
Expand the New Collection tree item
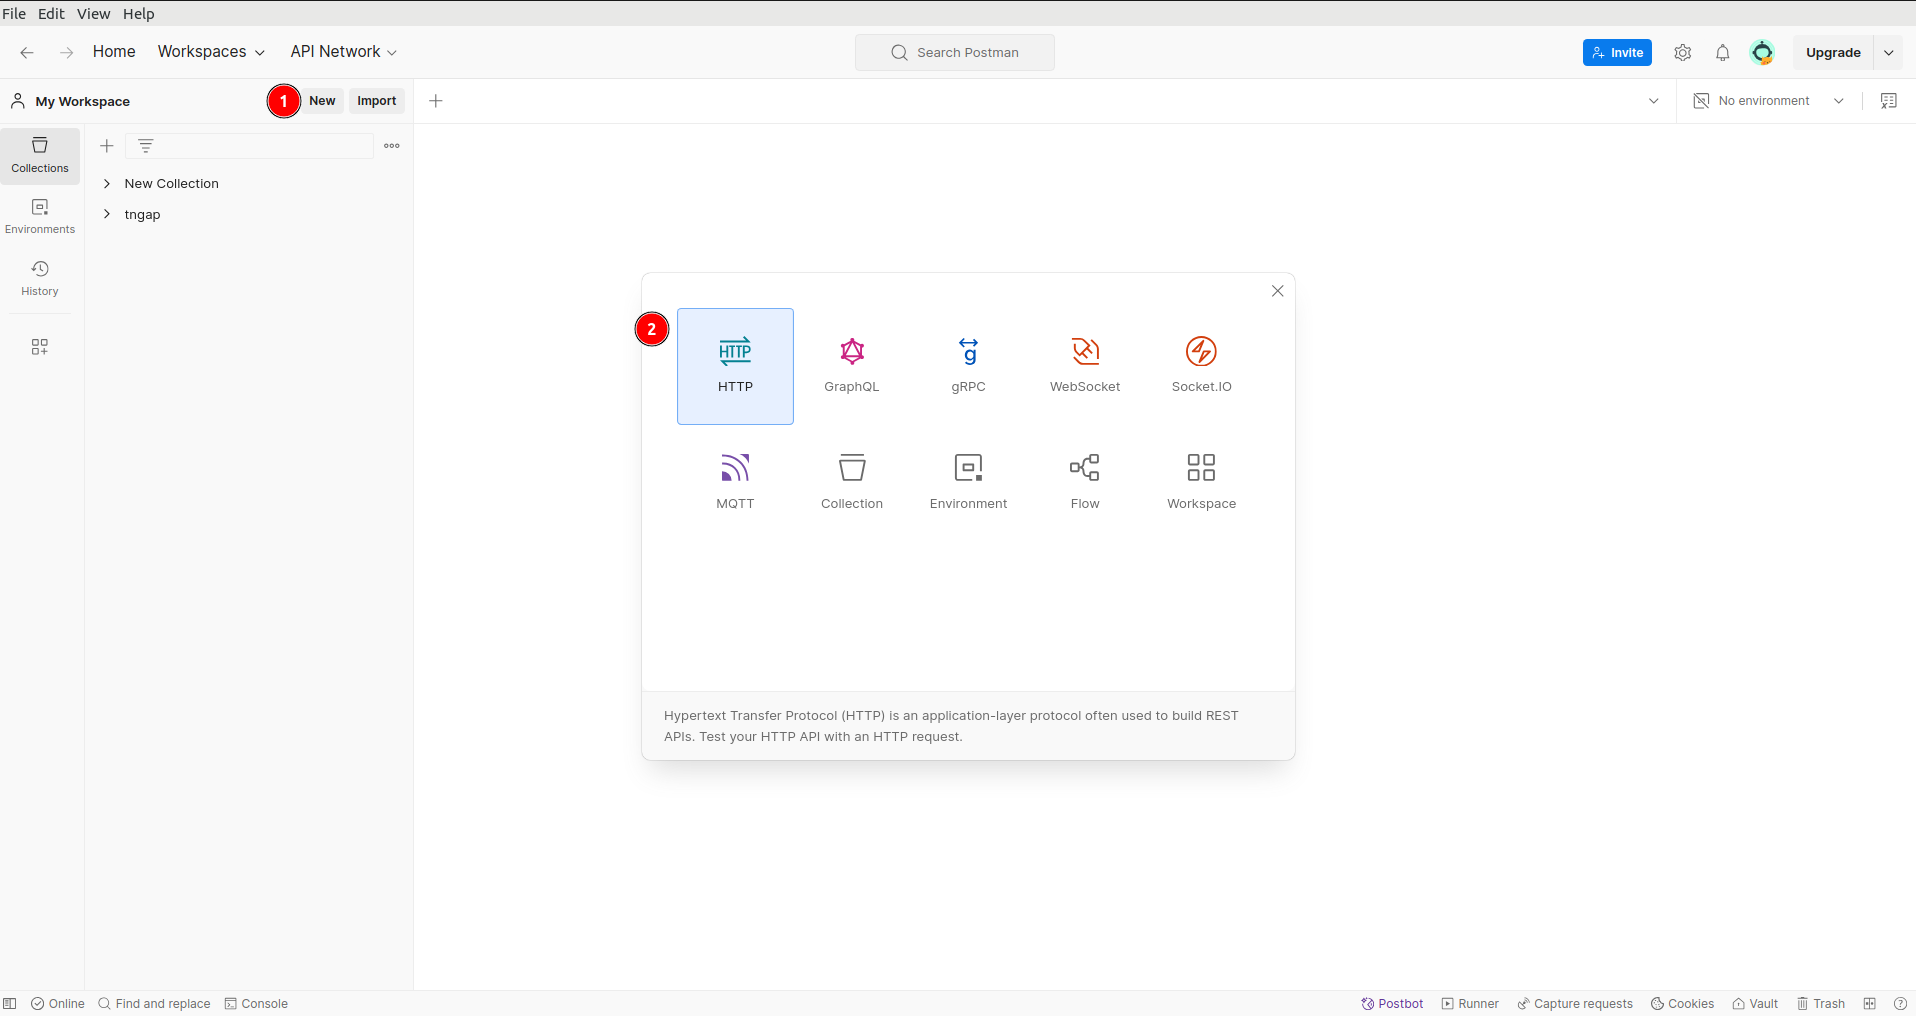coord(107,184)
